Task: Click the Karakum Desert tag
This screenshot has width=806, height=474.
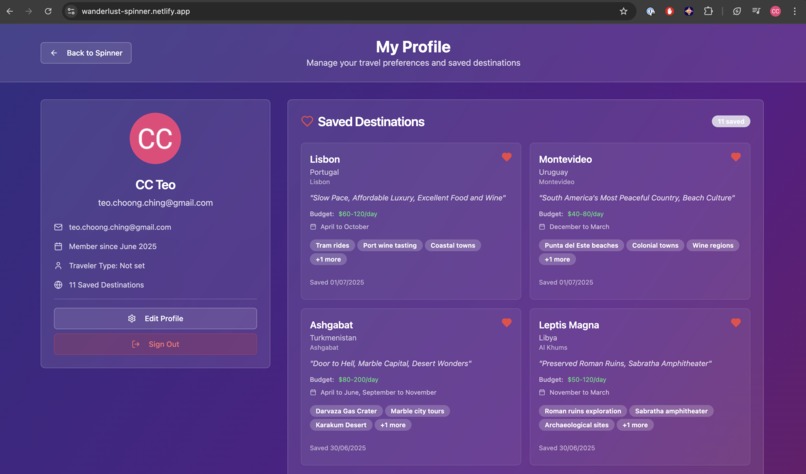Action: [341, 425]
